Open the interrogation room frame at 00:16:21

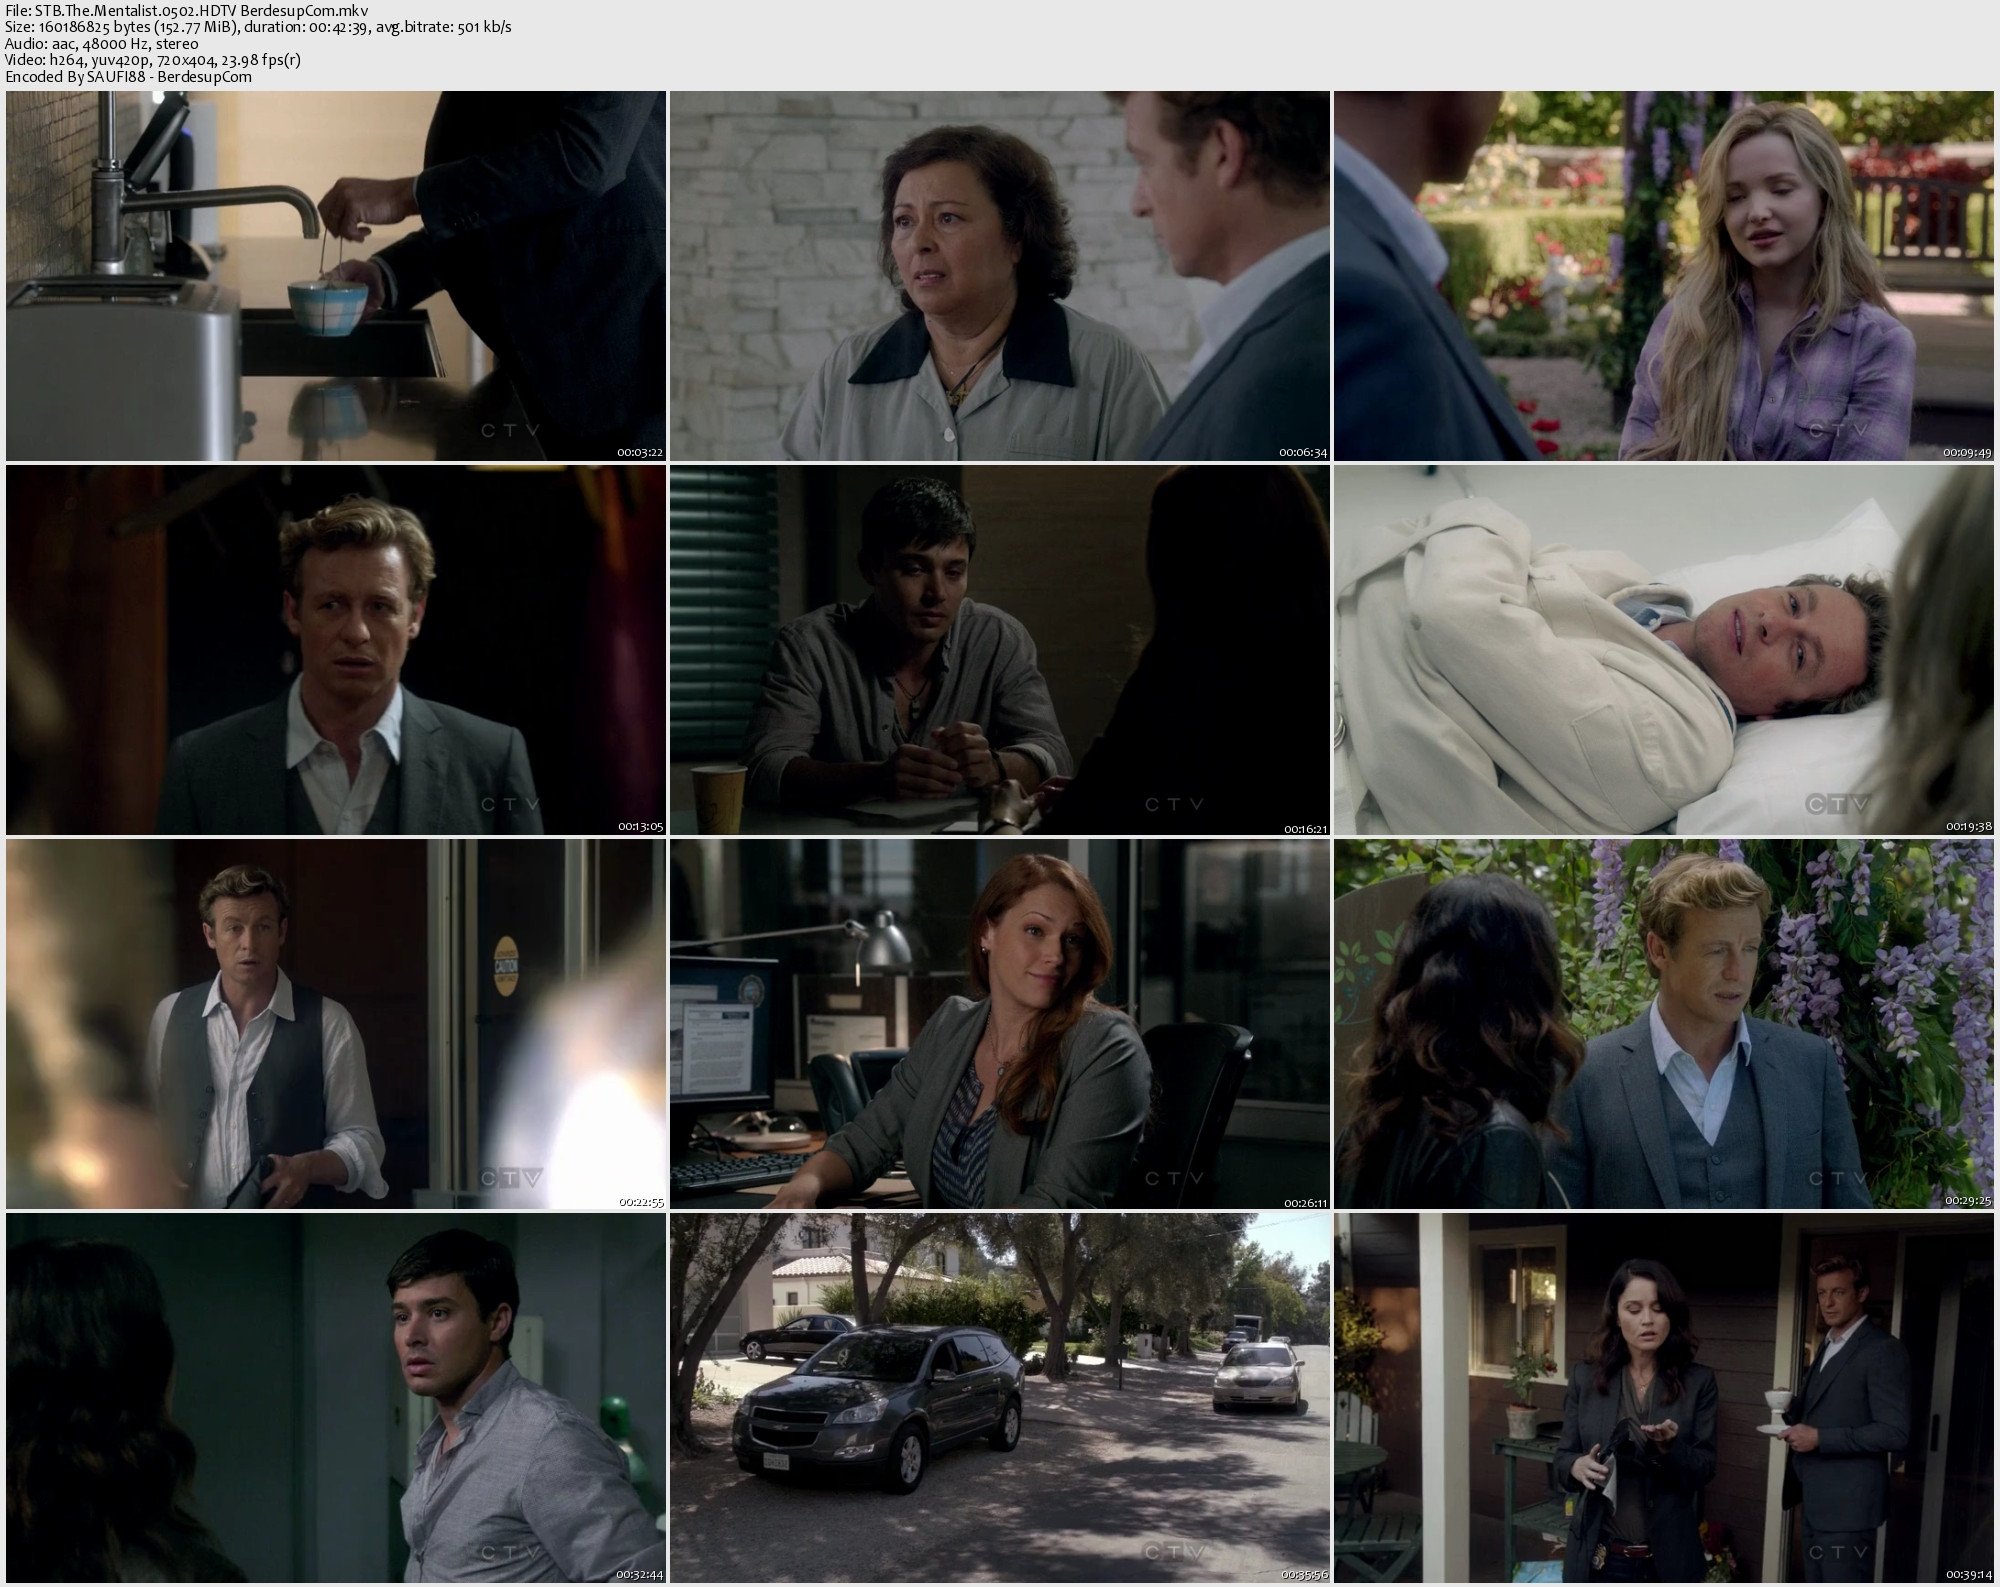1000,650
